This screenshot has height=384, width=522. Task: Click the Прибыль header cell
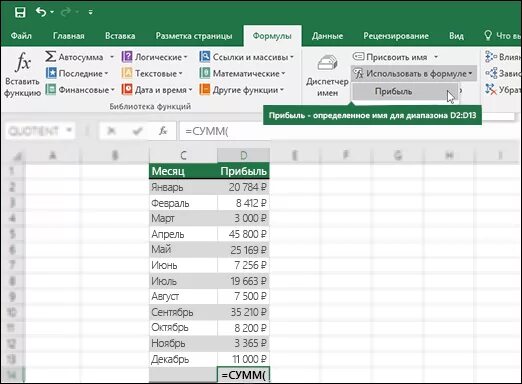[x=243, y=171]
